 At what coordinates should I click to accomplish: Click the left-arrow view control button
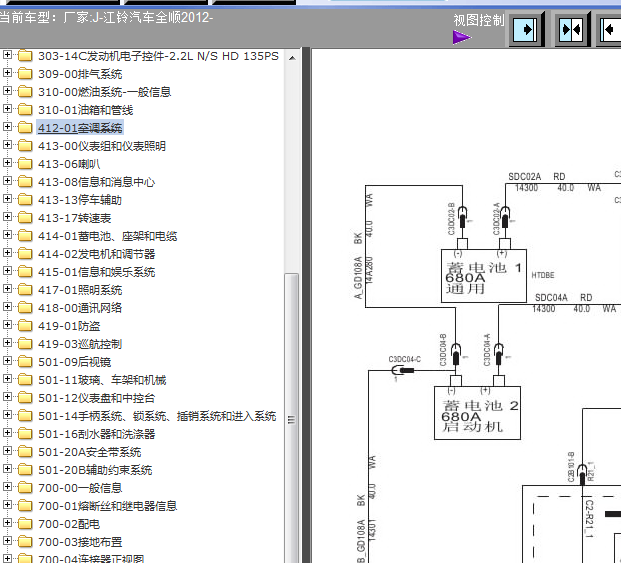coord(610,30)
